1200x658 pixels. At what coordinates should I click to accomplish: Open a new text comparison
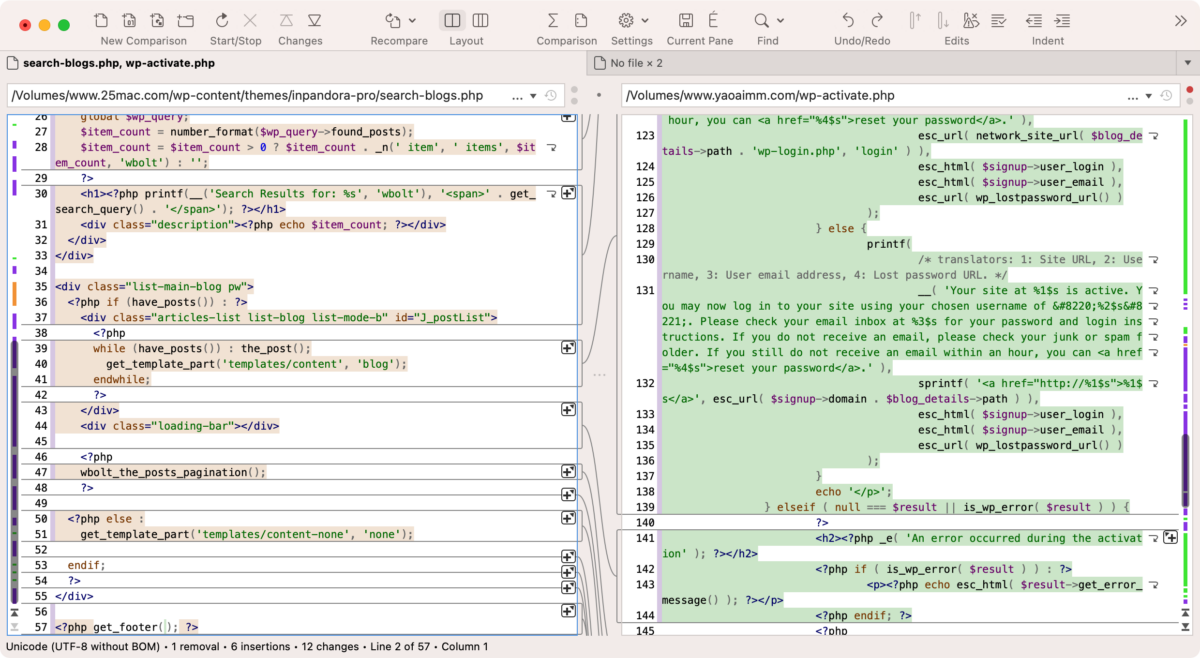[x=102, y=20]
